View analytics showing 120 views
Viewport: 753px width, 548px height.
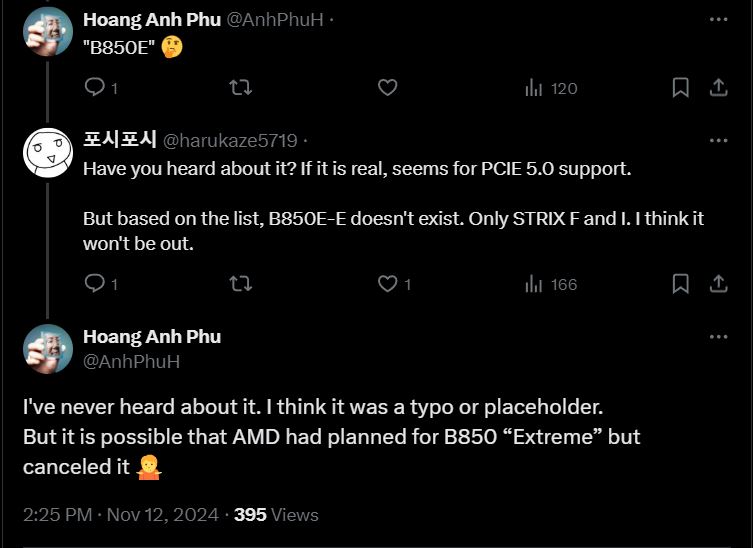coord(551,88)
